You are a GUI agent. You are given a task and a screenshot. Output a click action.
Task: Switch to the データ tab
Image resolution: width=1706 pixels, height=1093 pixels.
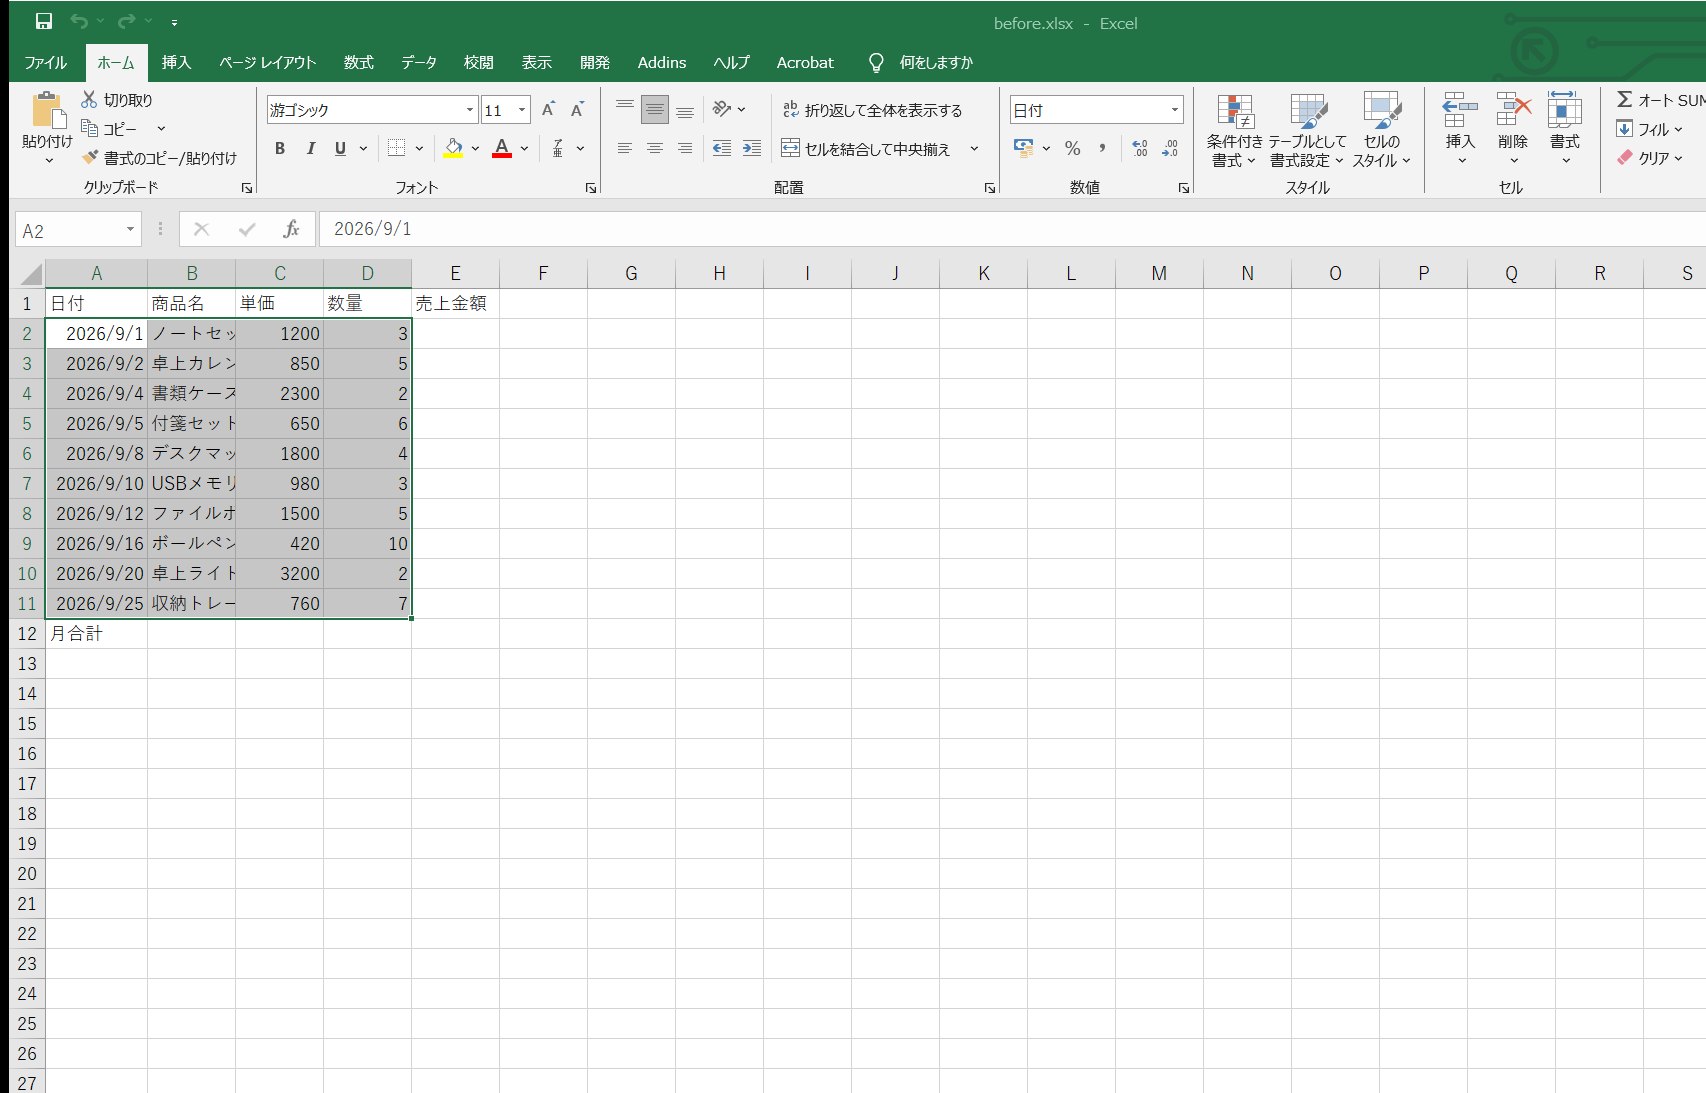[x=419, y=62]
